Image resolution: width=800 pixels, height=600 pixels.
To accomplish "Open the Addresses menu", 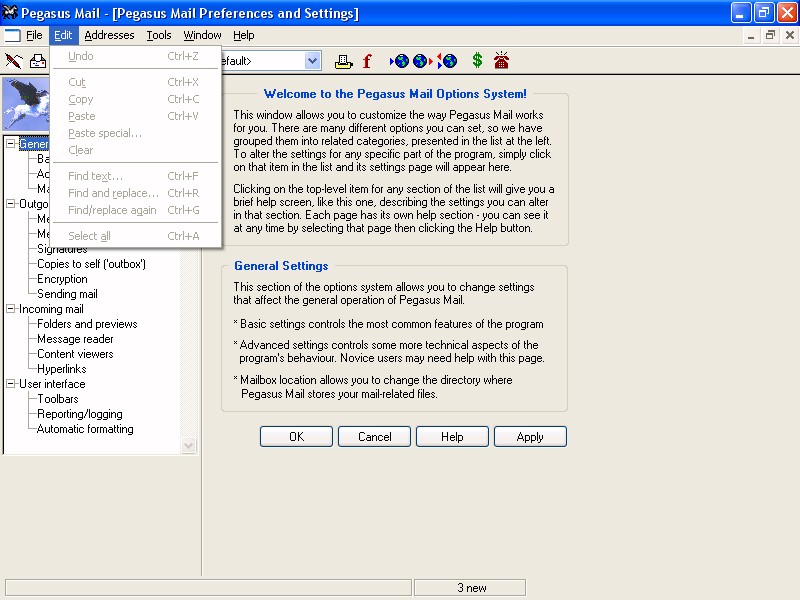I will tap(109, 35).
